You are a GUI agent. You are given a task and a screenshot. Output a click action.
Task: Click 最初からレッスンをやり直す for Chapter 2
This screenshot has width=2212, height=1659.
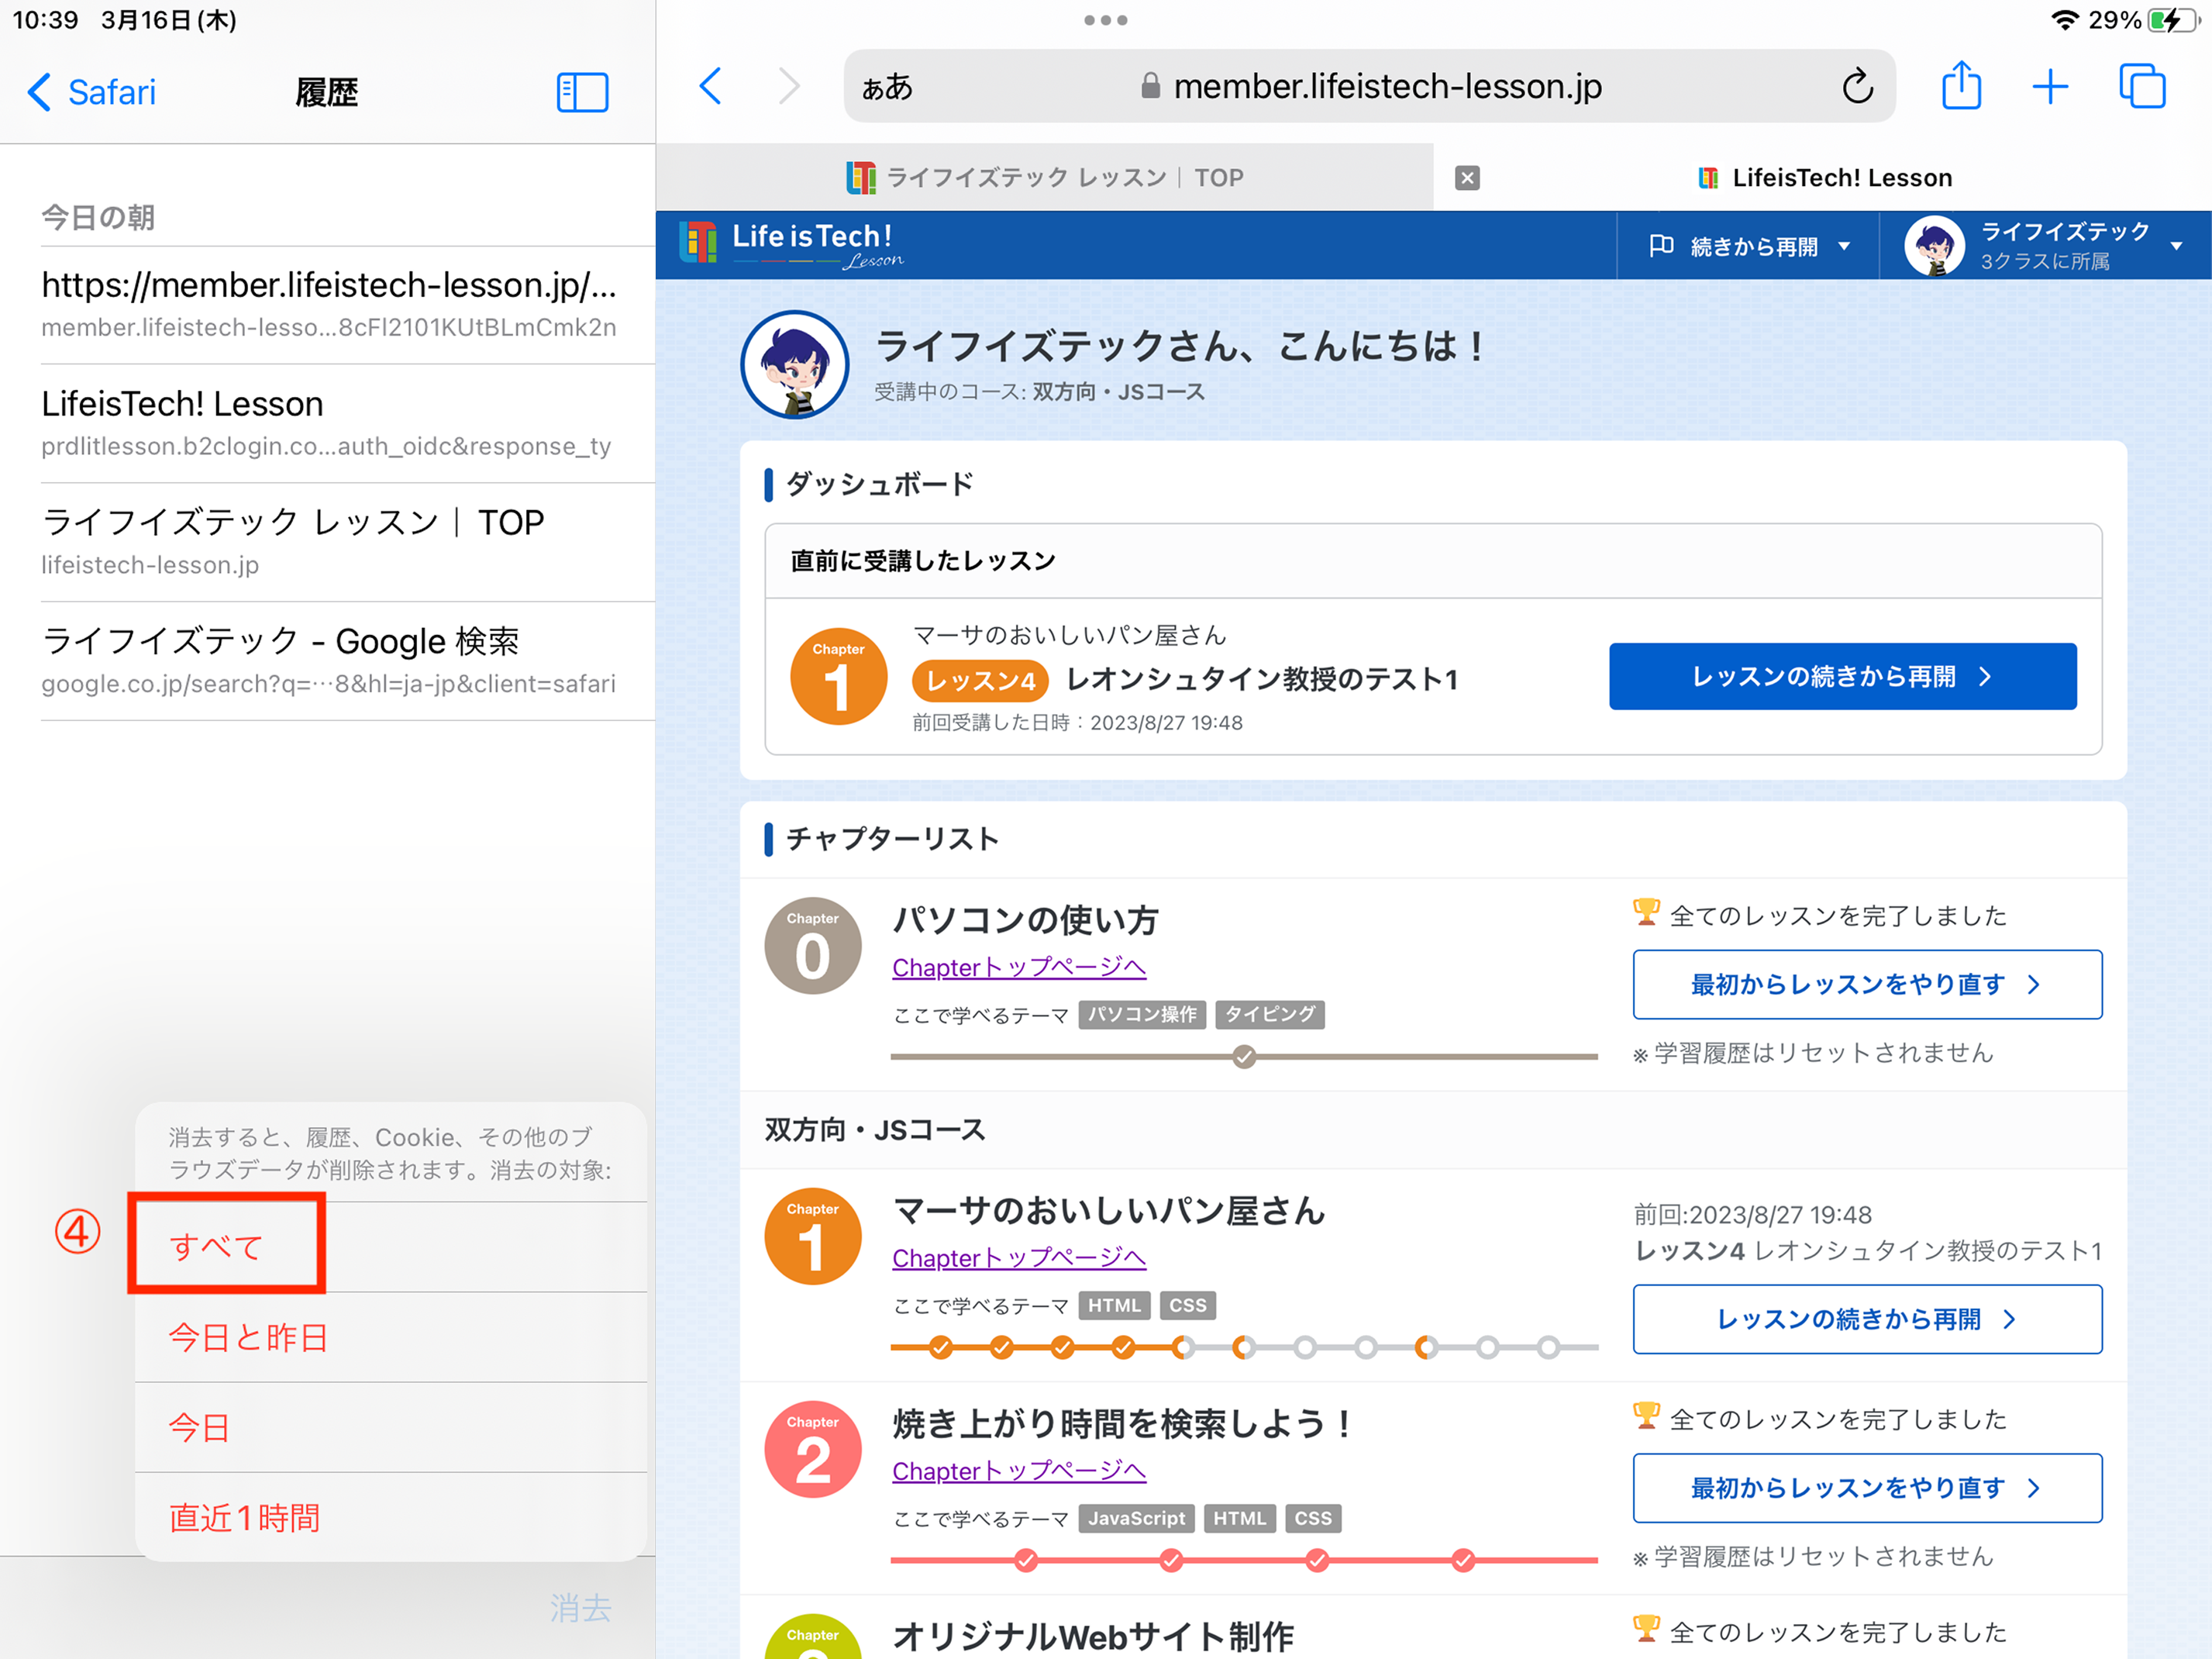pyautogui.click(x=1867, y=1488)
